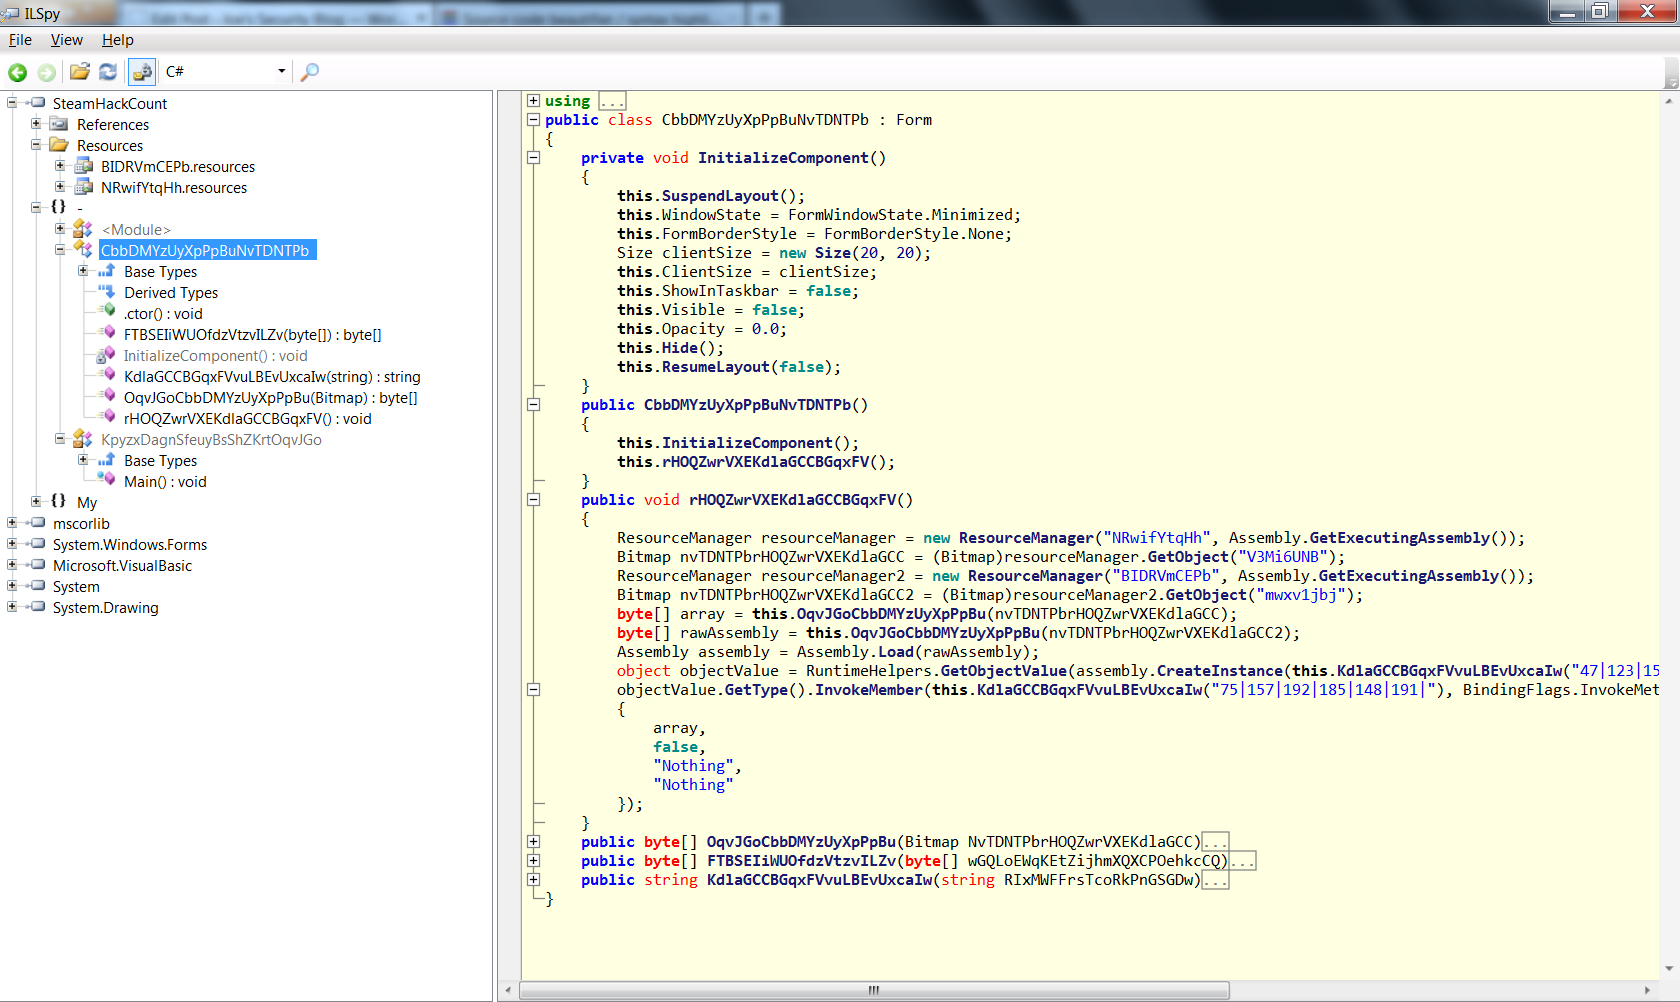Click the Derived Types icon
Image resolution: width=1680 pixels, height=1002 pixels.
tap(107, 292)
